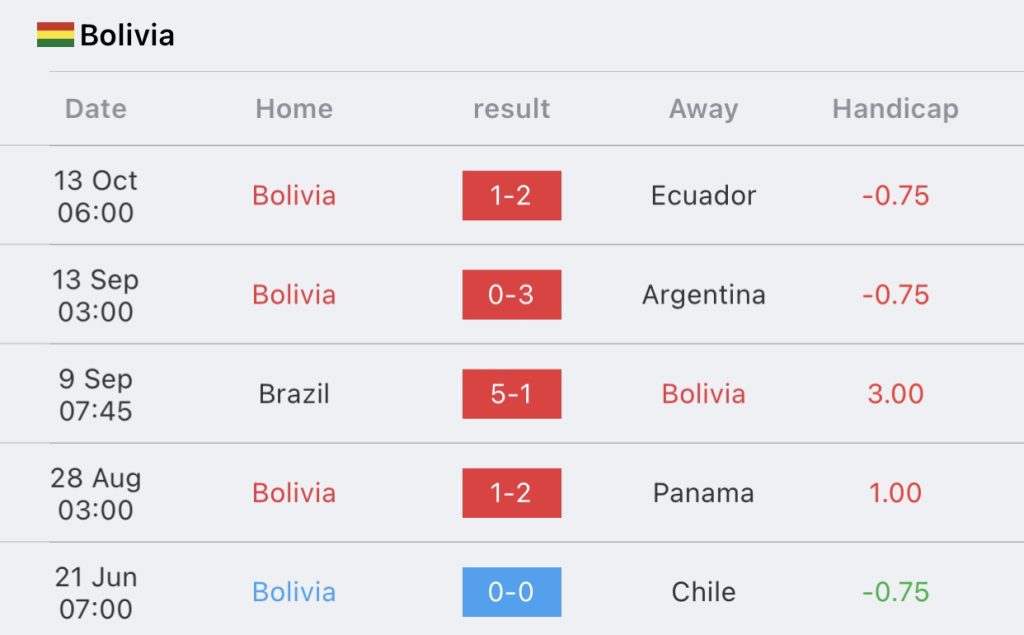This screenshot has height=635, width=1024.
Task: Click the Bolivia flag icon
Action: (x=56, y=35)
